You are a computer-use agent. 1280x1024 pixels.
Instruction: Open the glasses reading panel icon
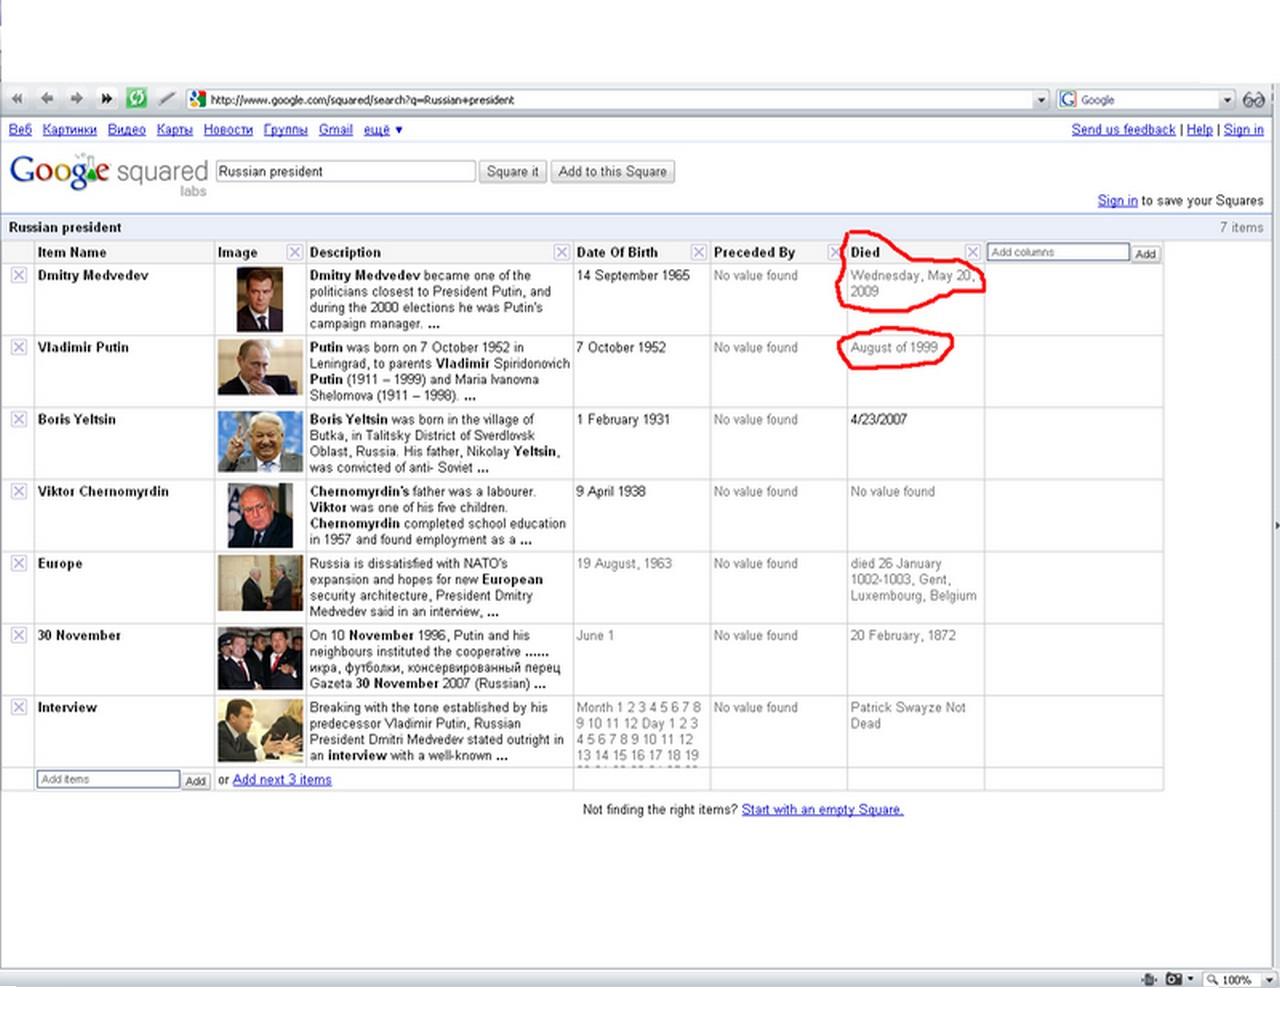(1253, 100)
